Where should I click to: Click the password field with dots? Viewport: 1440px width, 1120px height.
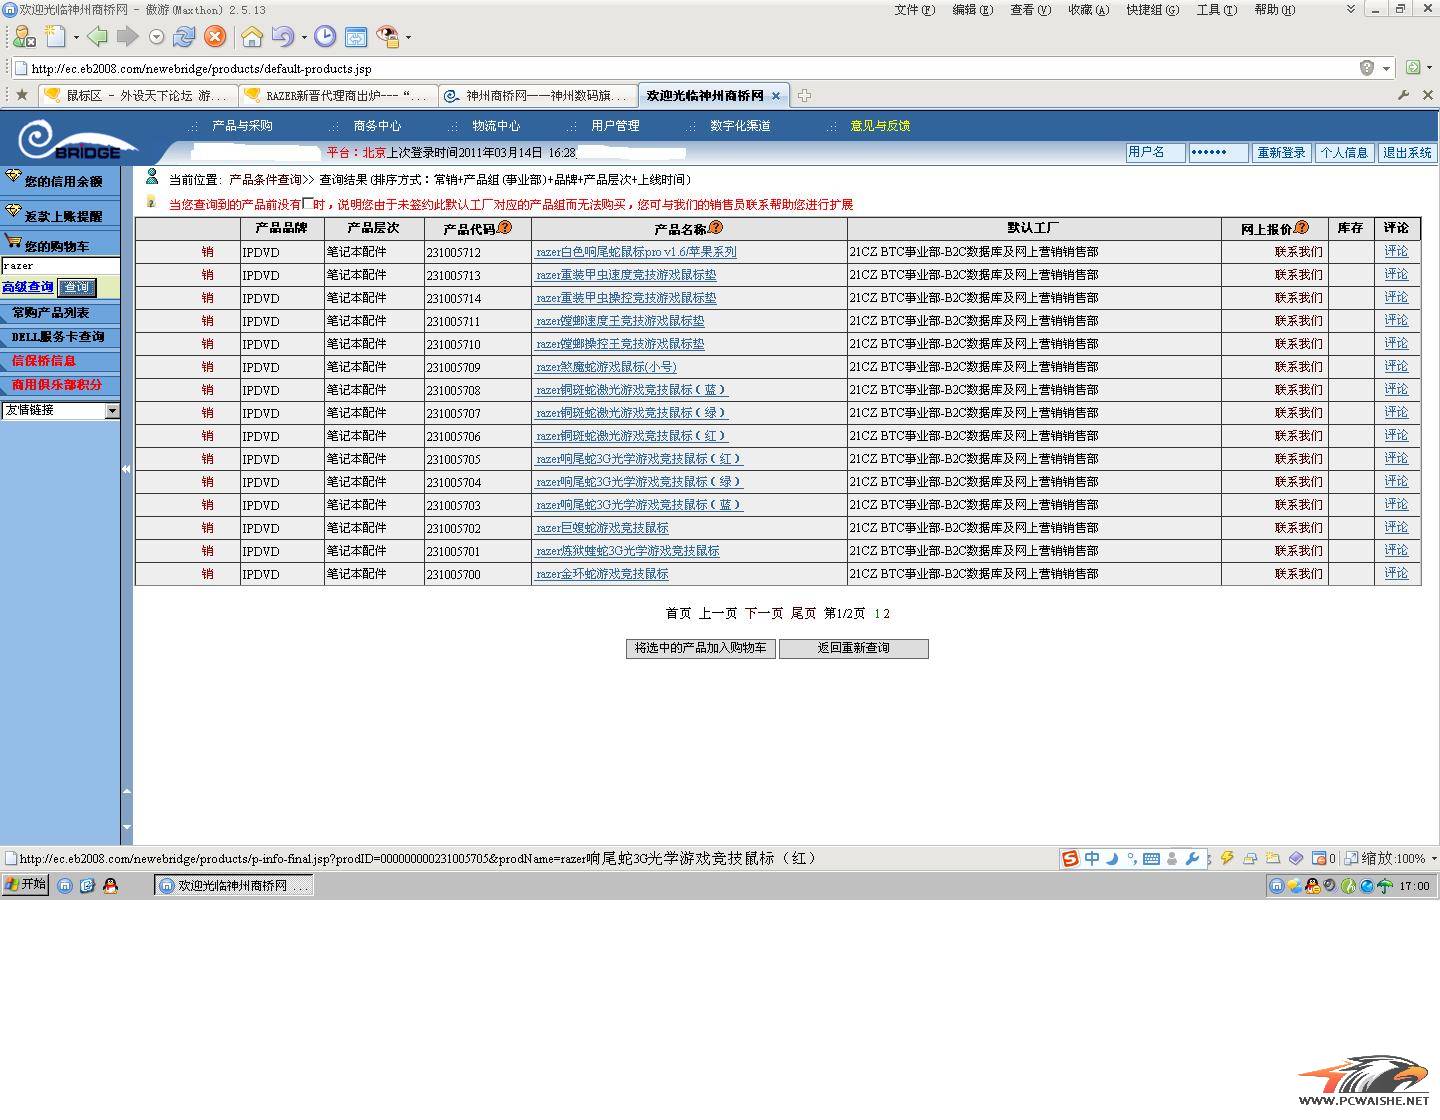point(1218,153)
